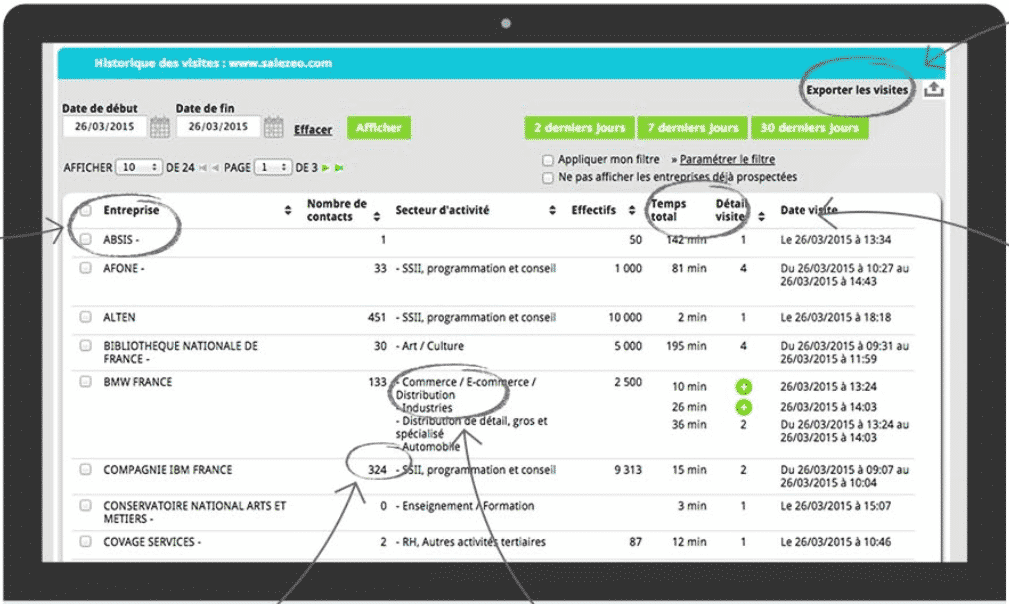Click the export upload icon
This screenshot has height=604, width=1009.
934,89
